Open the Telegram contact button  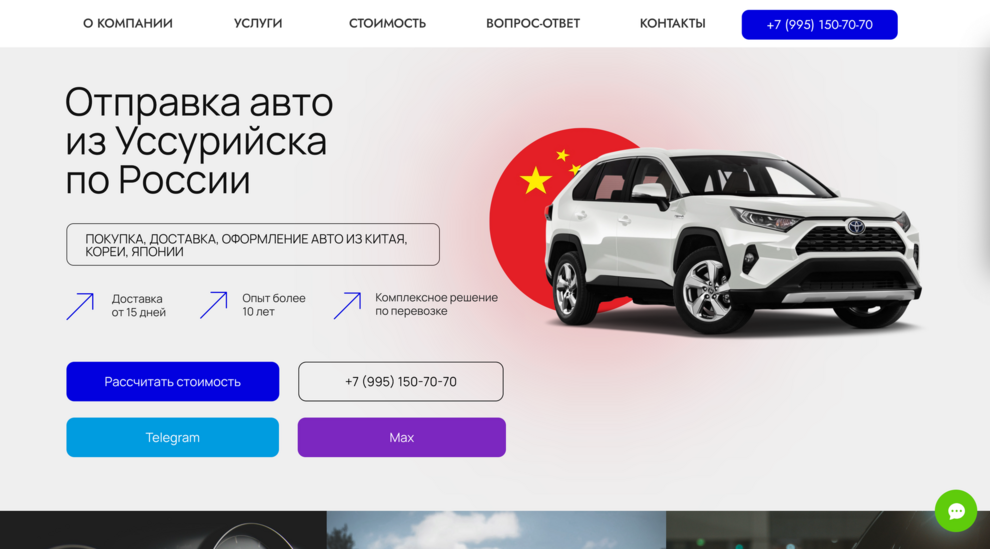click(172, 437)
